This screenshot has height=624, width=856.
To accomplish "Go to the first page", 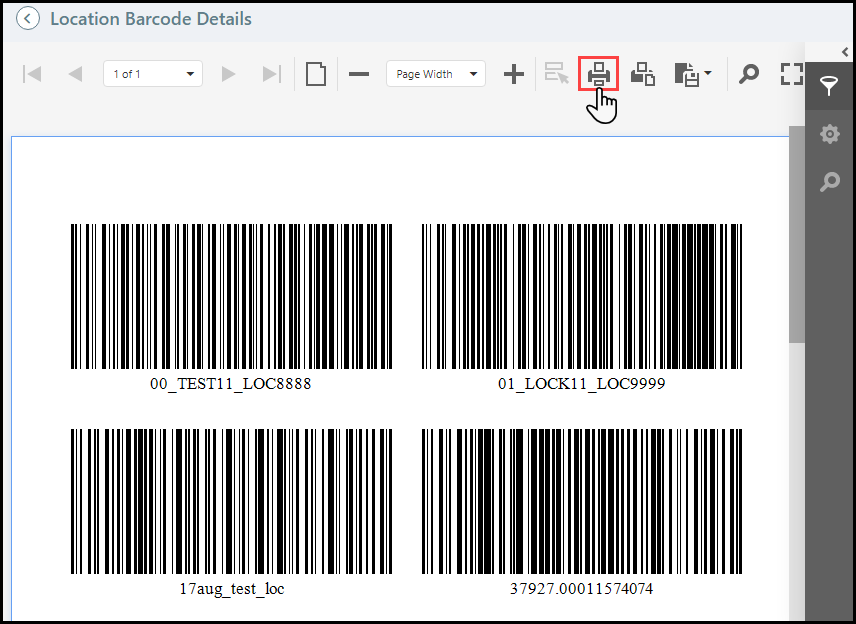I will (x=32, y=74).
